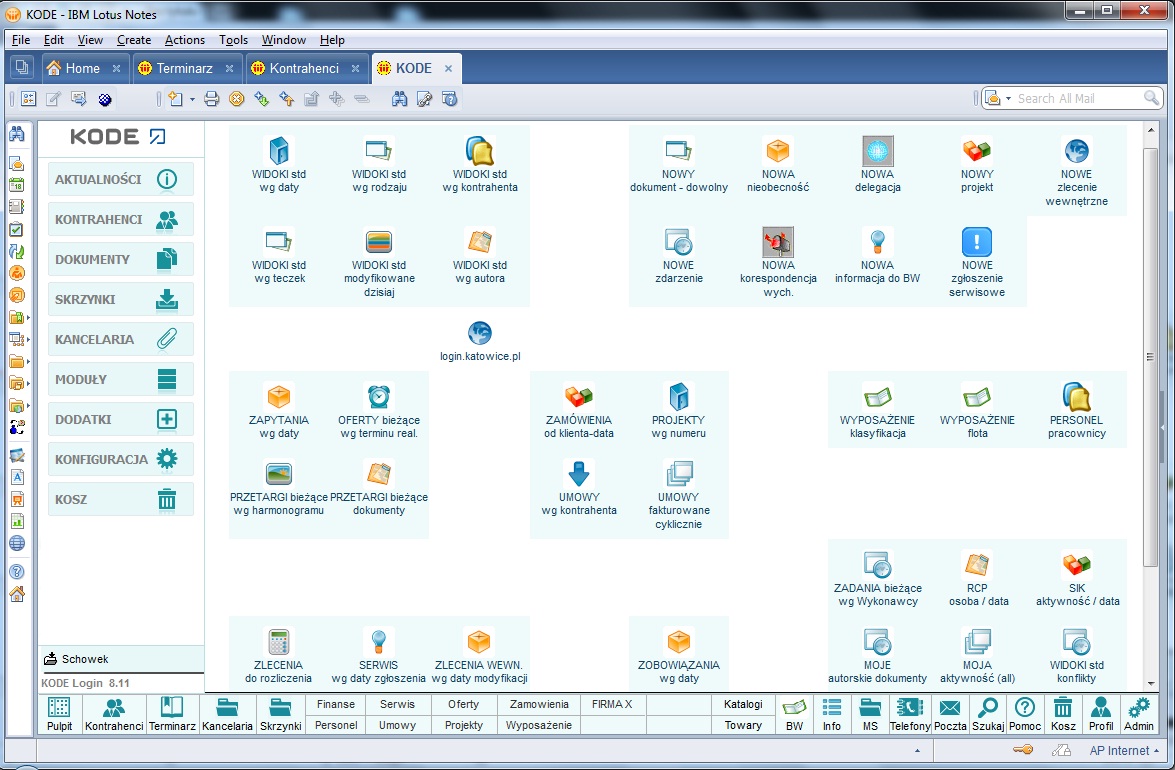Click Katalogi in bottom navigation
Screen dimensions: 1175x770
click(x=743, y=704)
